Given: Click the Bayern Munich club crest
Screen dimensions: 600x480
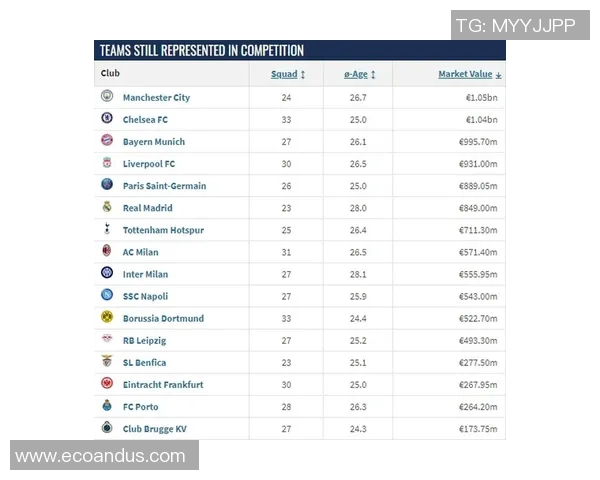Looking at the screenshot, I should 107,141.
